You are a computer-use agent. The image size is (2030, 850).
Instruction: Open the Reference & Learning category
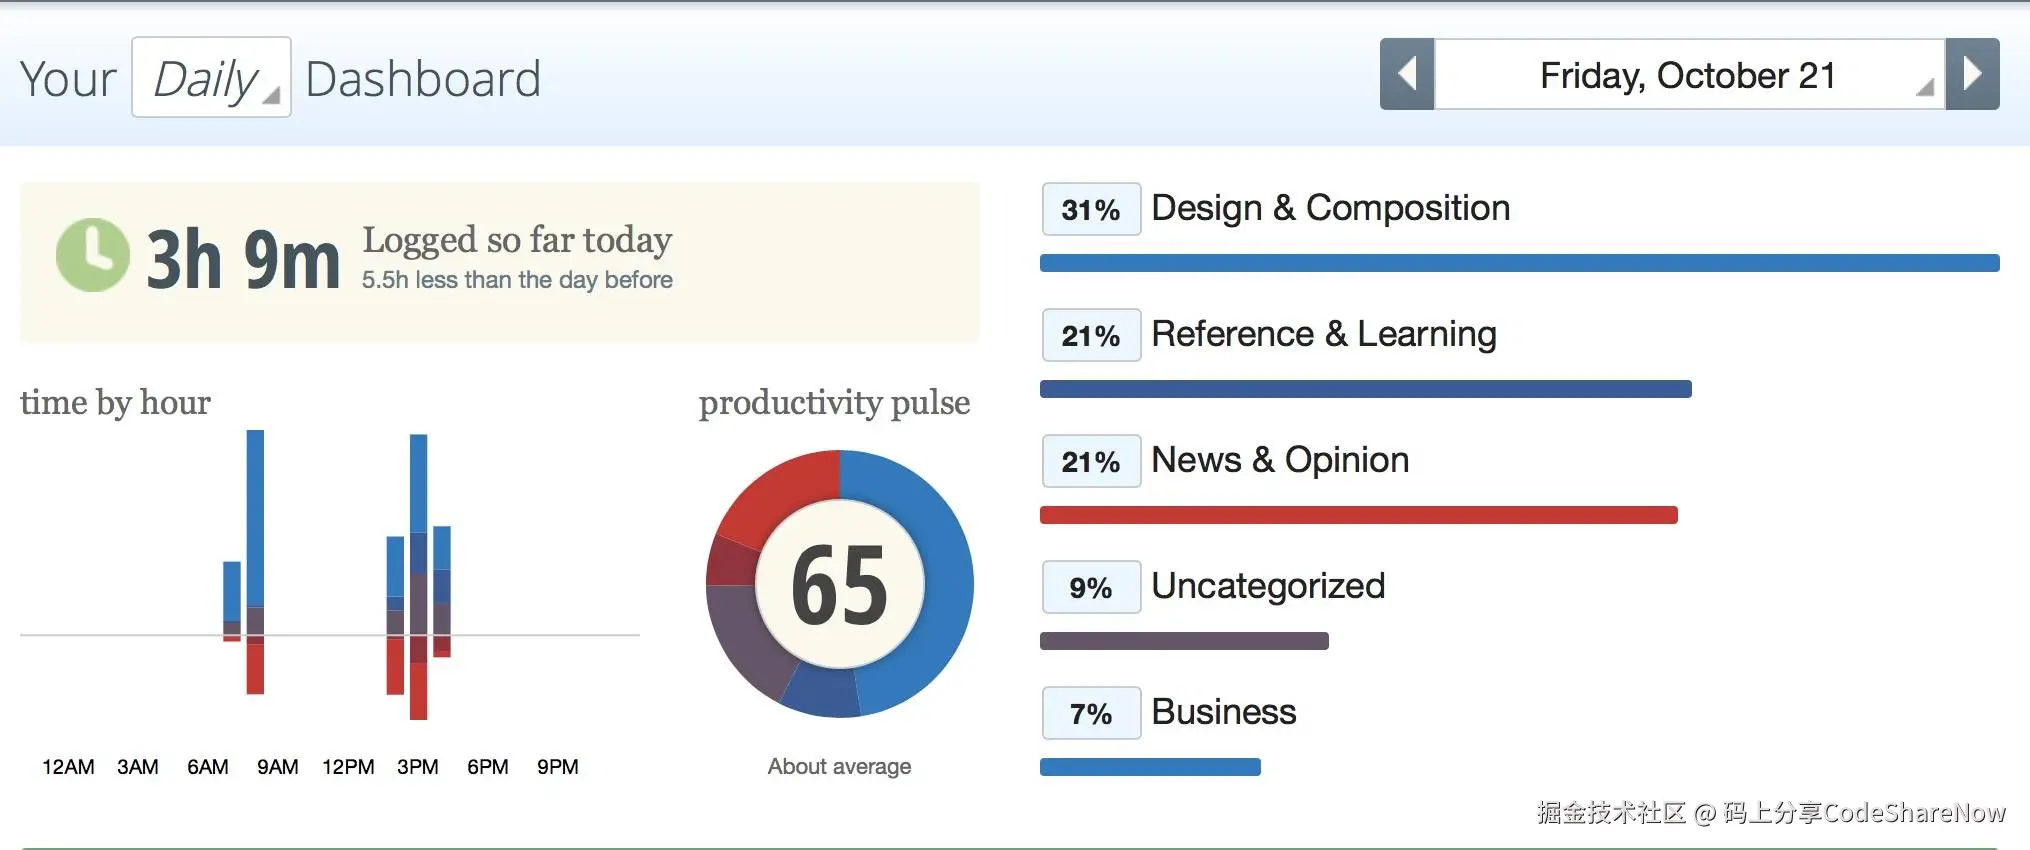pyautogui.click(x=1323, y=334)
